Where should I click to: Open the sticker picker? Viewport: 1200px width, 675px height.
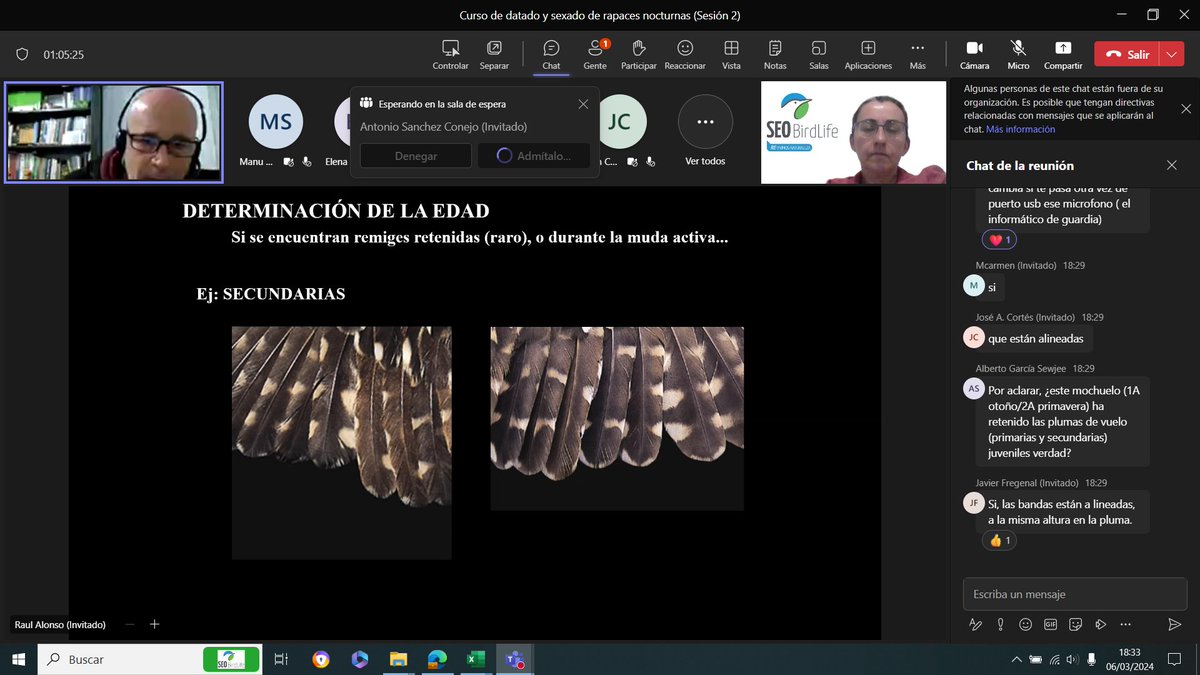1075,624
